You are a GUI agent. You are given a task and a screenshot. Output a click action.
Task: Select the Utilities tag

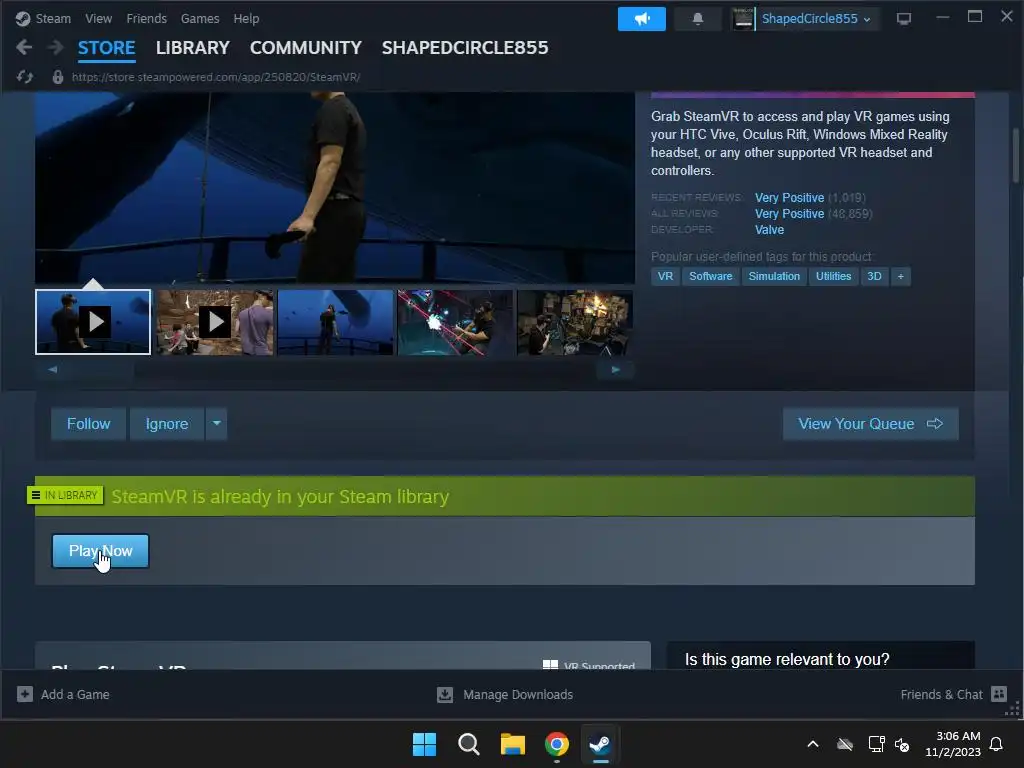pyautogui.click(x=833, y=276)
